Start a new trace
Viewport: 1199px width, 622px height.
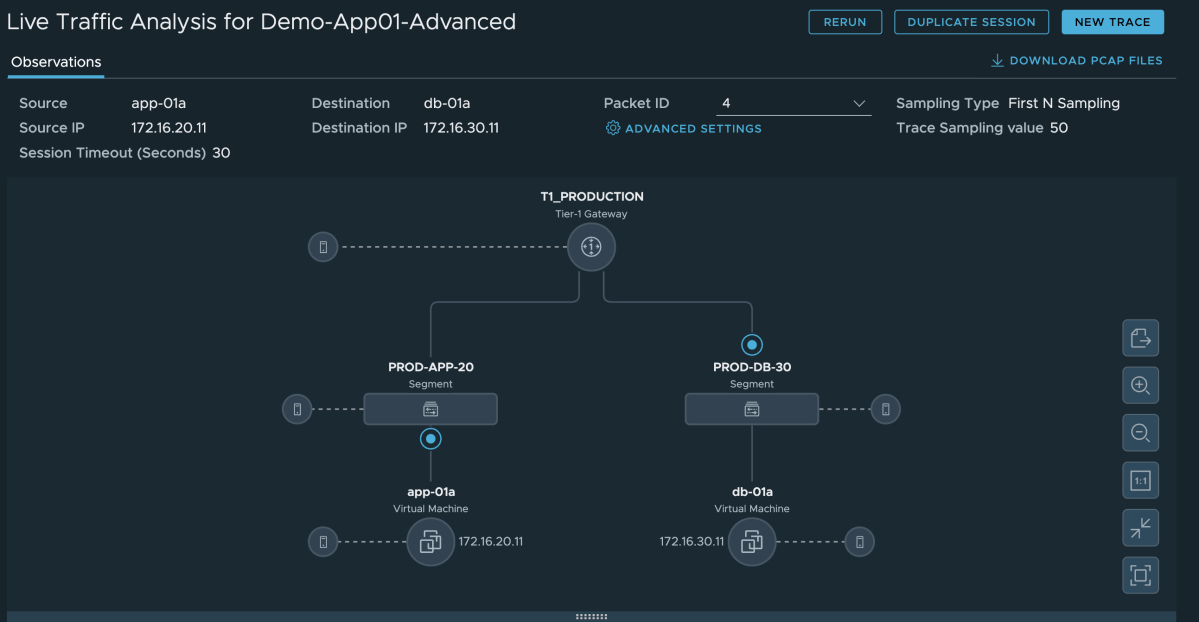tap(1112, 21)
